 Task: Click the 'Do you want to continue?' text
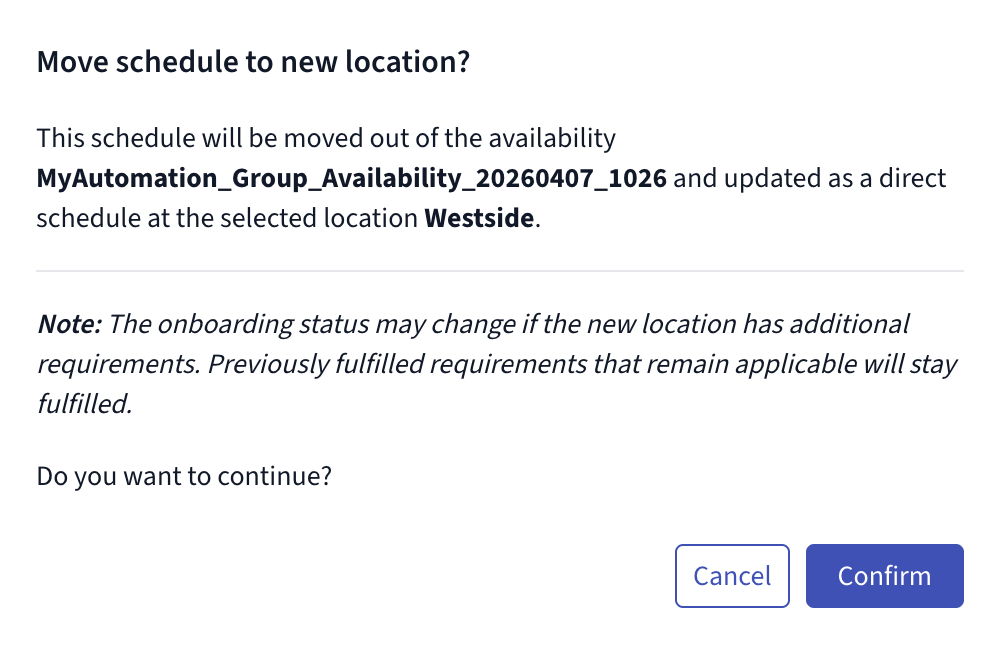coord(184,477)
